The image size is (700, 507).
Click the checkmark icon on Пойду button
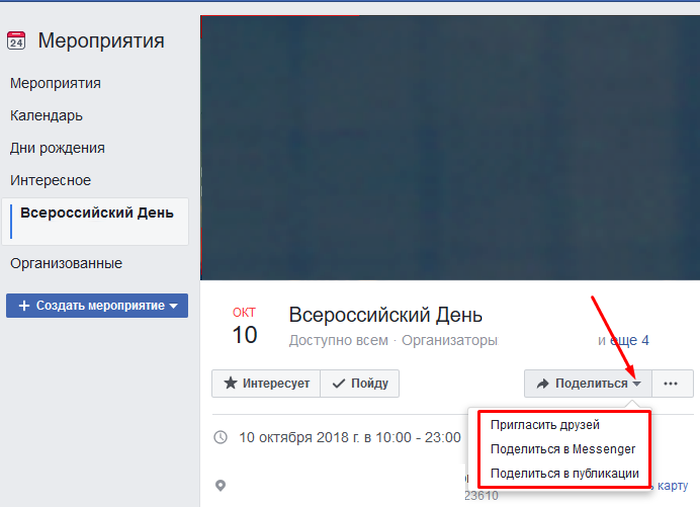point(339,383)
